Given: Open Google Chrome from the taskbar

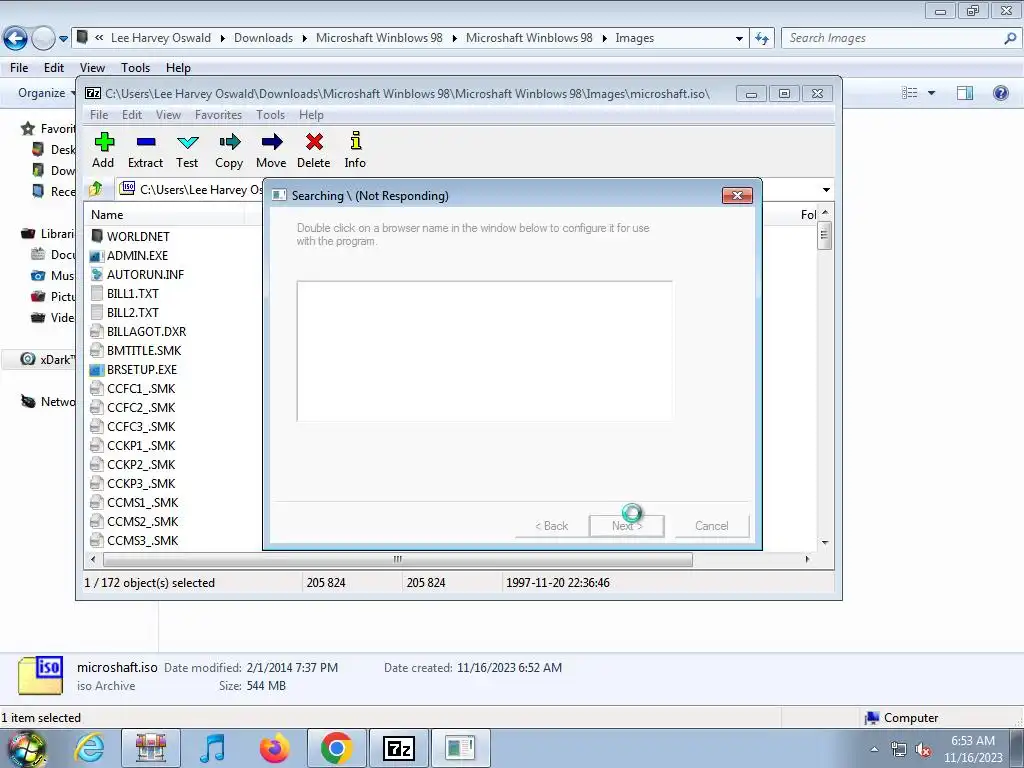Looking at the screenshot, I should click(x=336, y=748).
